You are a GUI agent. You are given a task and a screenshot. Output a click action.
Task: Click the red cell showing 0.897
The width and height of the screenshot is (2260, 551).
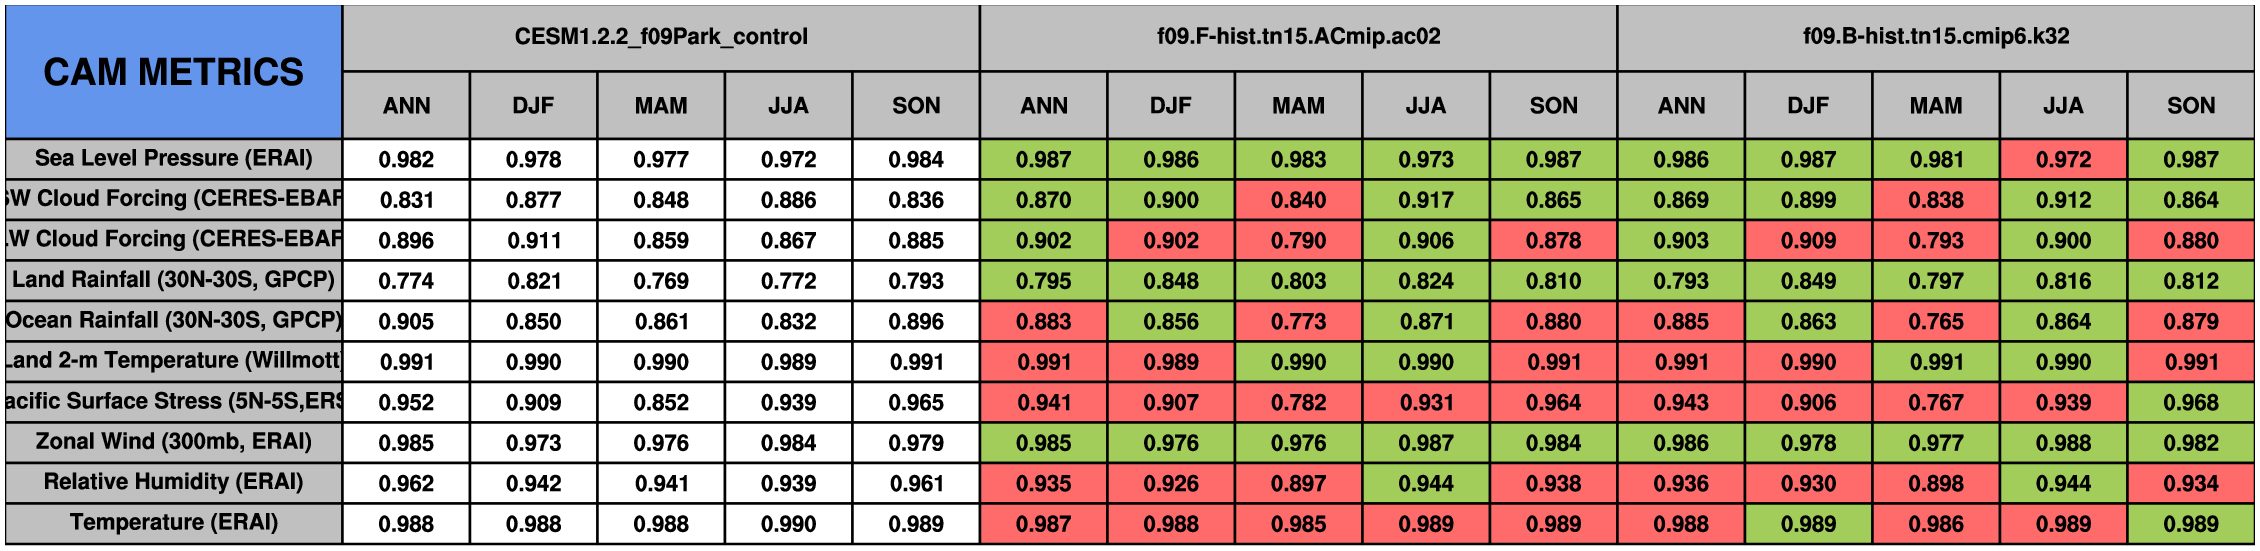[x=1298, y=483]
